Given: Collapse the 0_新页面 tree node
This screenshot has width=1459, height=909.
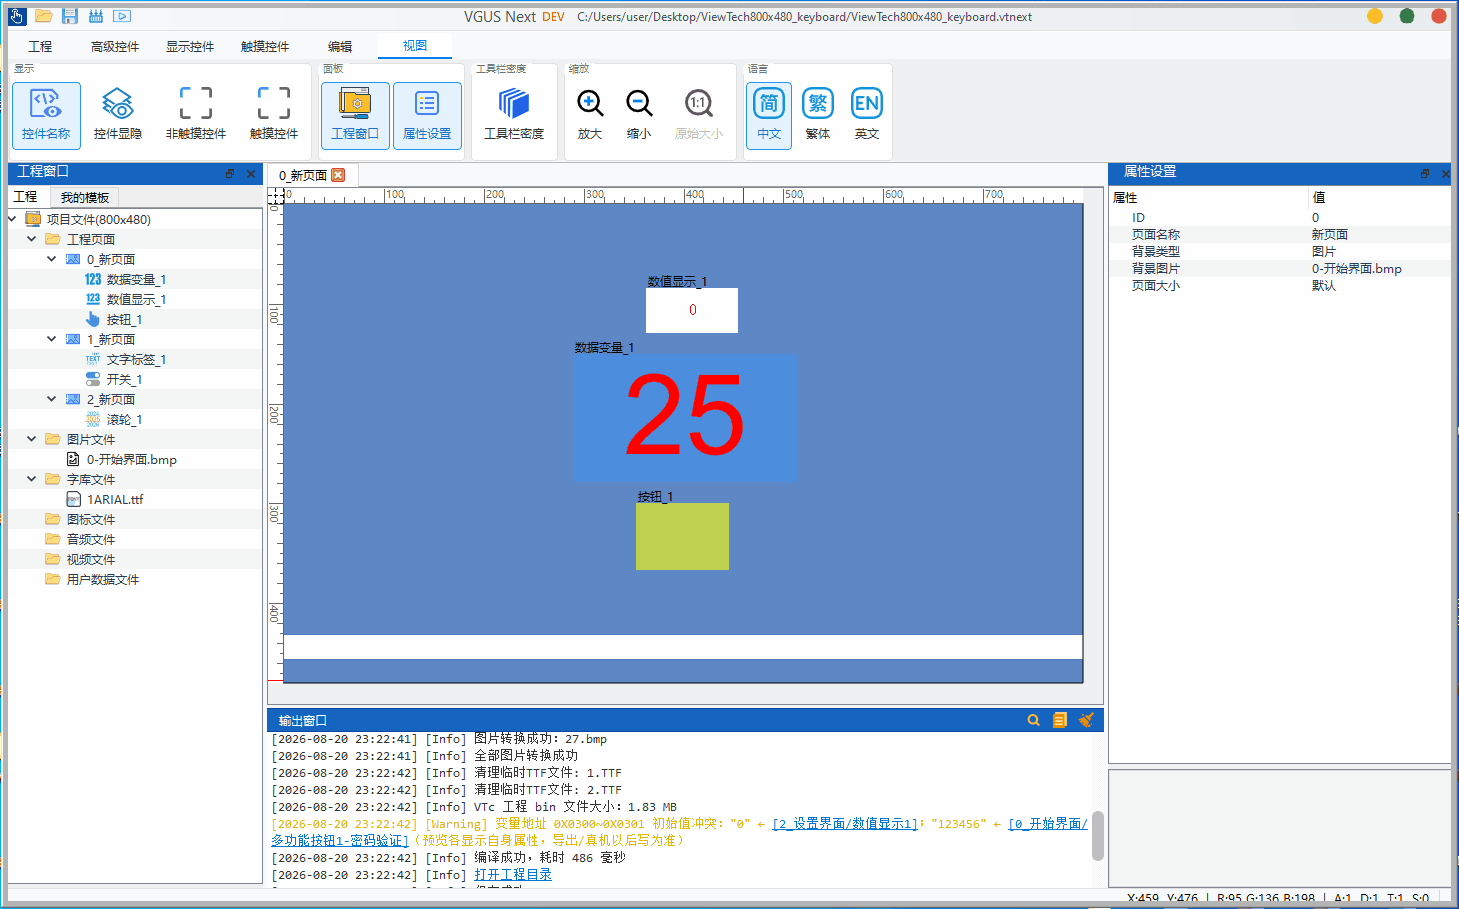Looking at the screenshot, I should coord(52,259).
